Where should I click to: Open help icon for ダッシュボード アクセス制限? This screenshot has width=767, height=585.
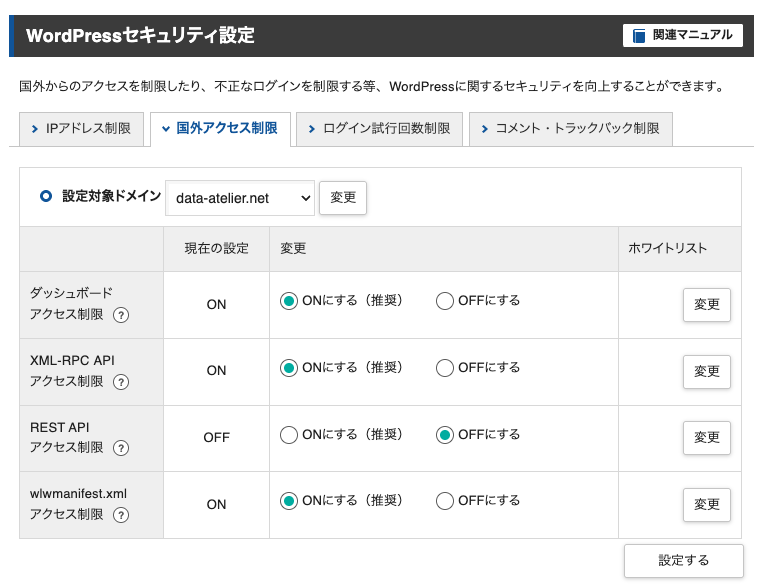tap(121, 315)
